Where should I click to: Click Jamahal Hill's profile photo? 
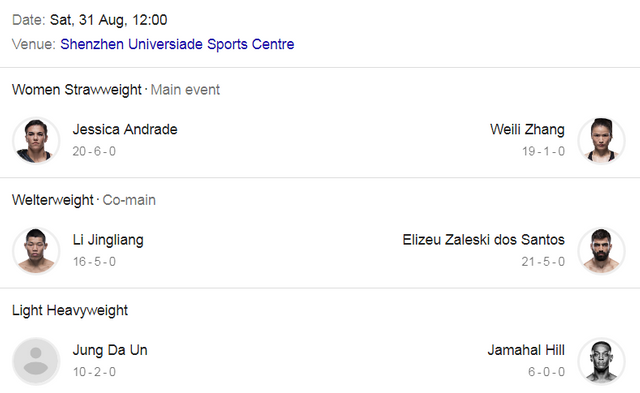[601, 361]
